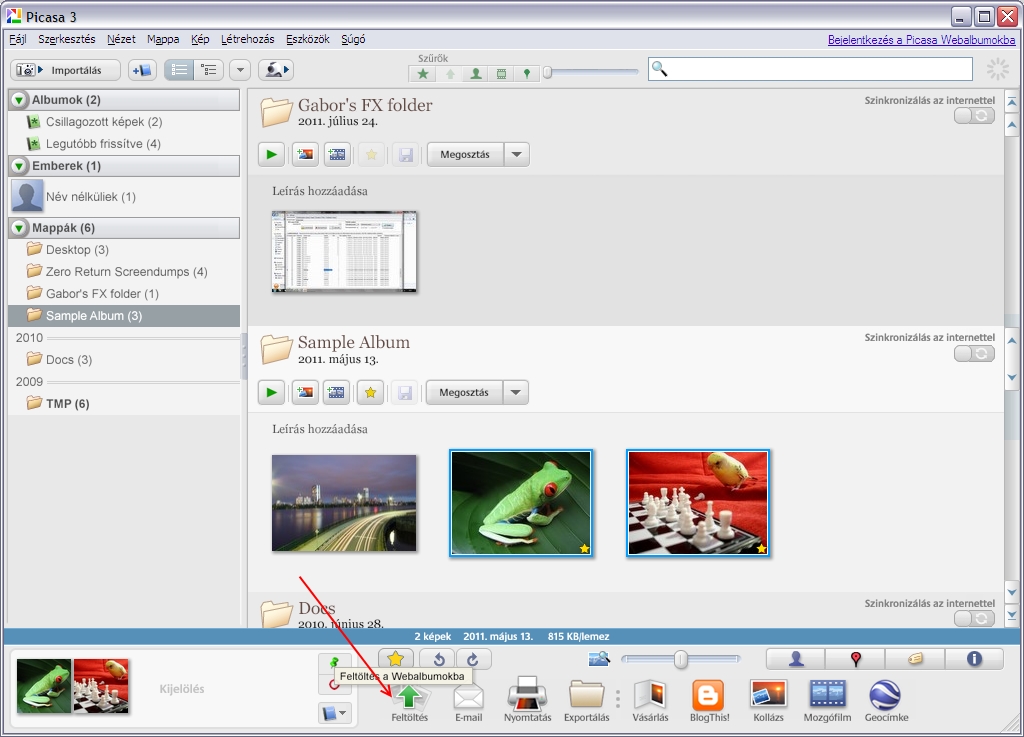
Task: Enable the uploaded photos filter arrow
Action: [450, 74]
